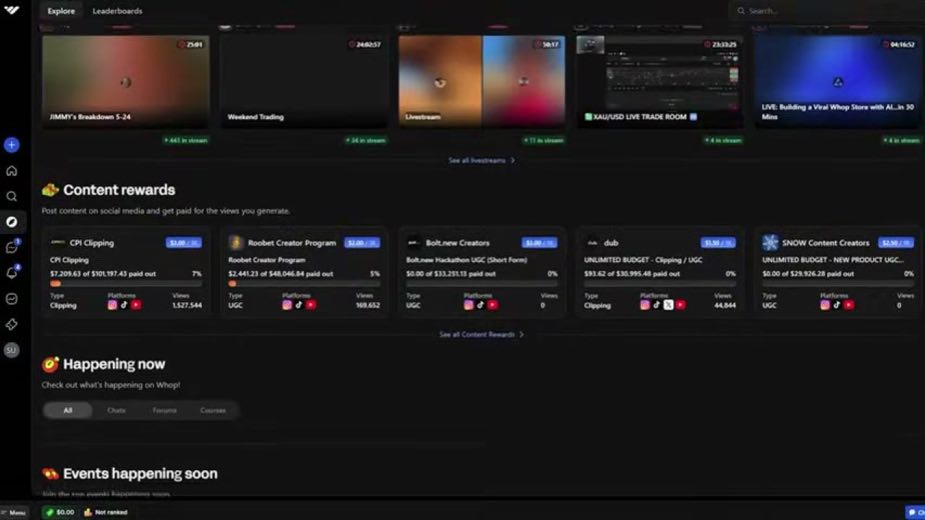Switch to the Explore tab
Image resolution: width=925 pixels, height=520 pixels.
click(61, 11)
